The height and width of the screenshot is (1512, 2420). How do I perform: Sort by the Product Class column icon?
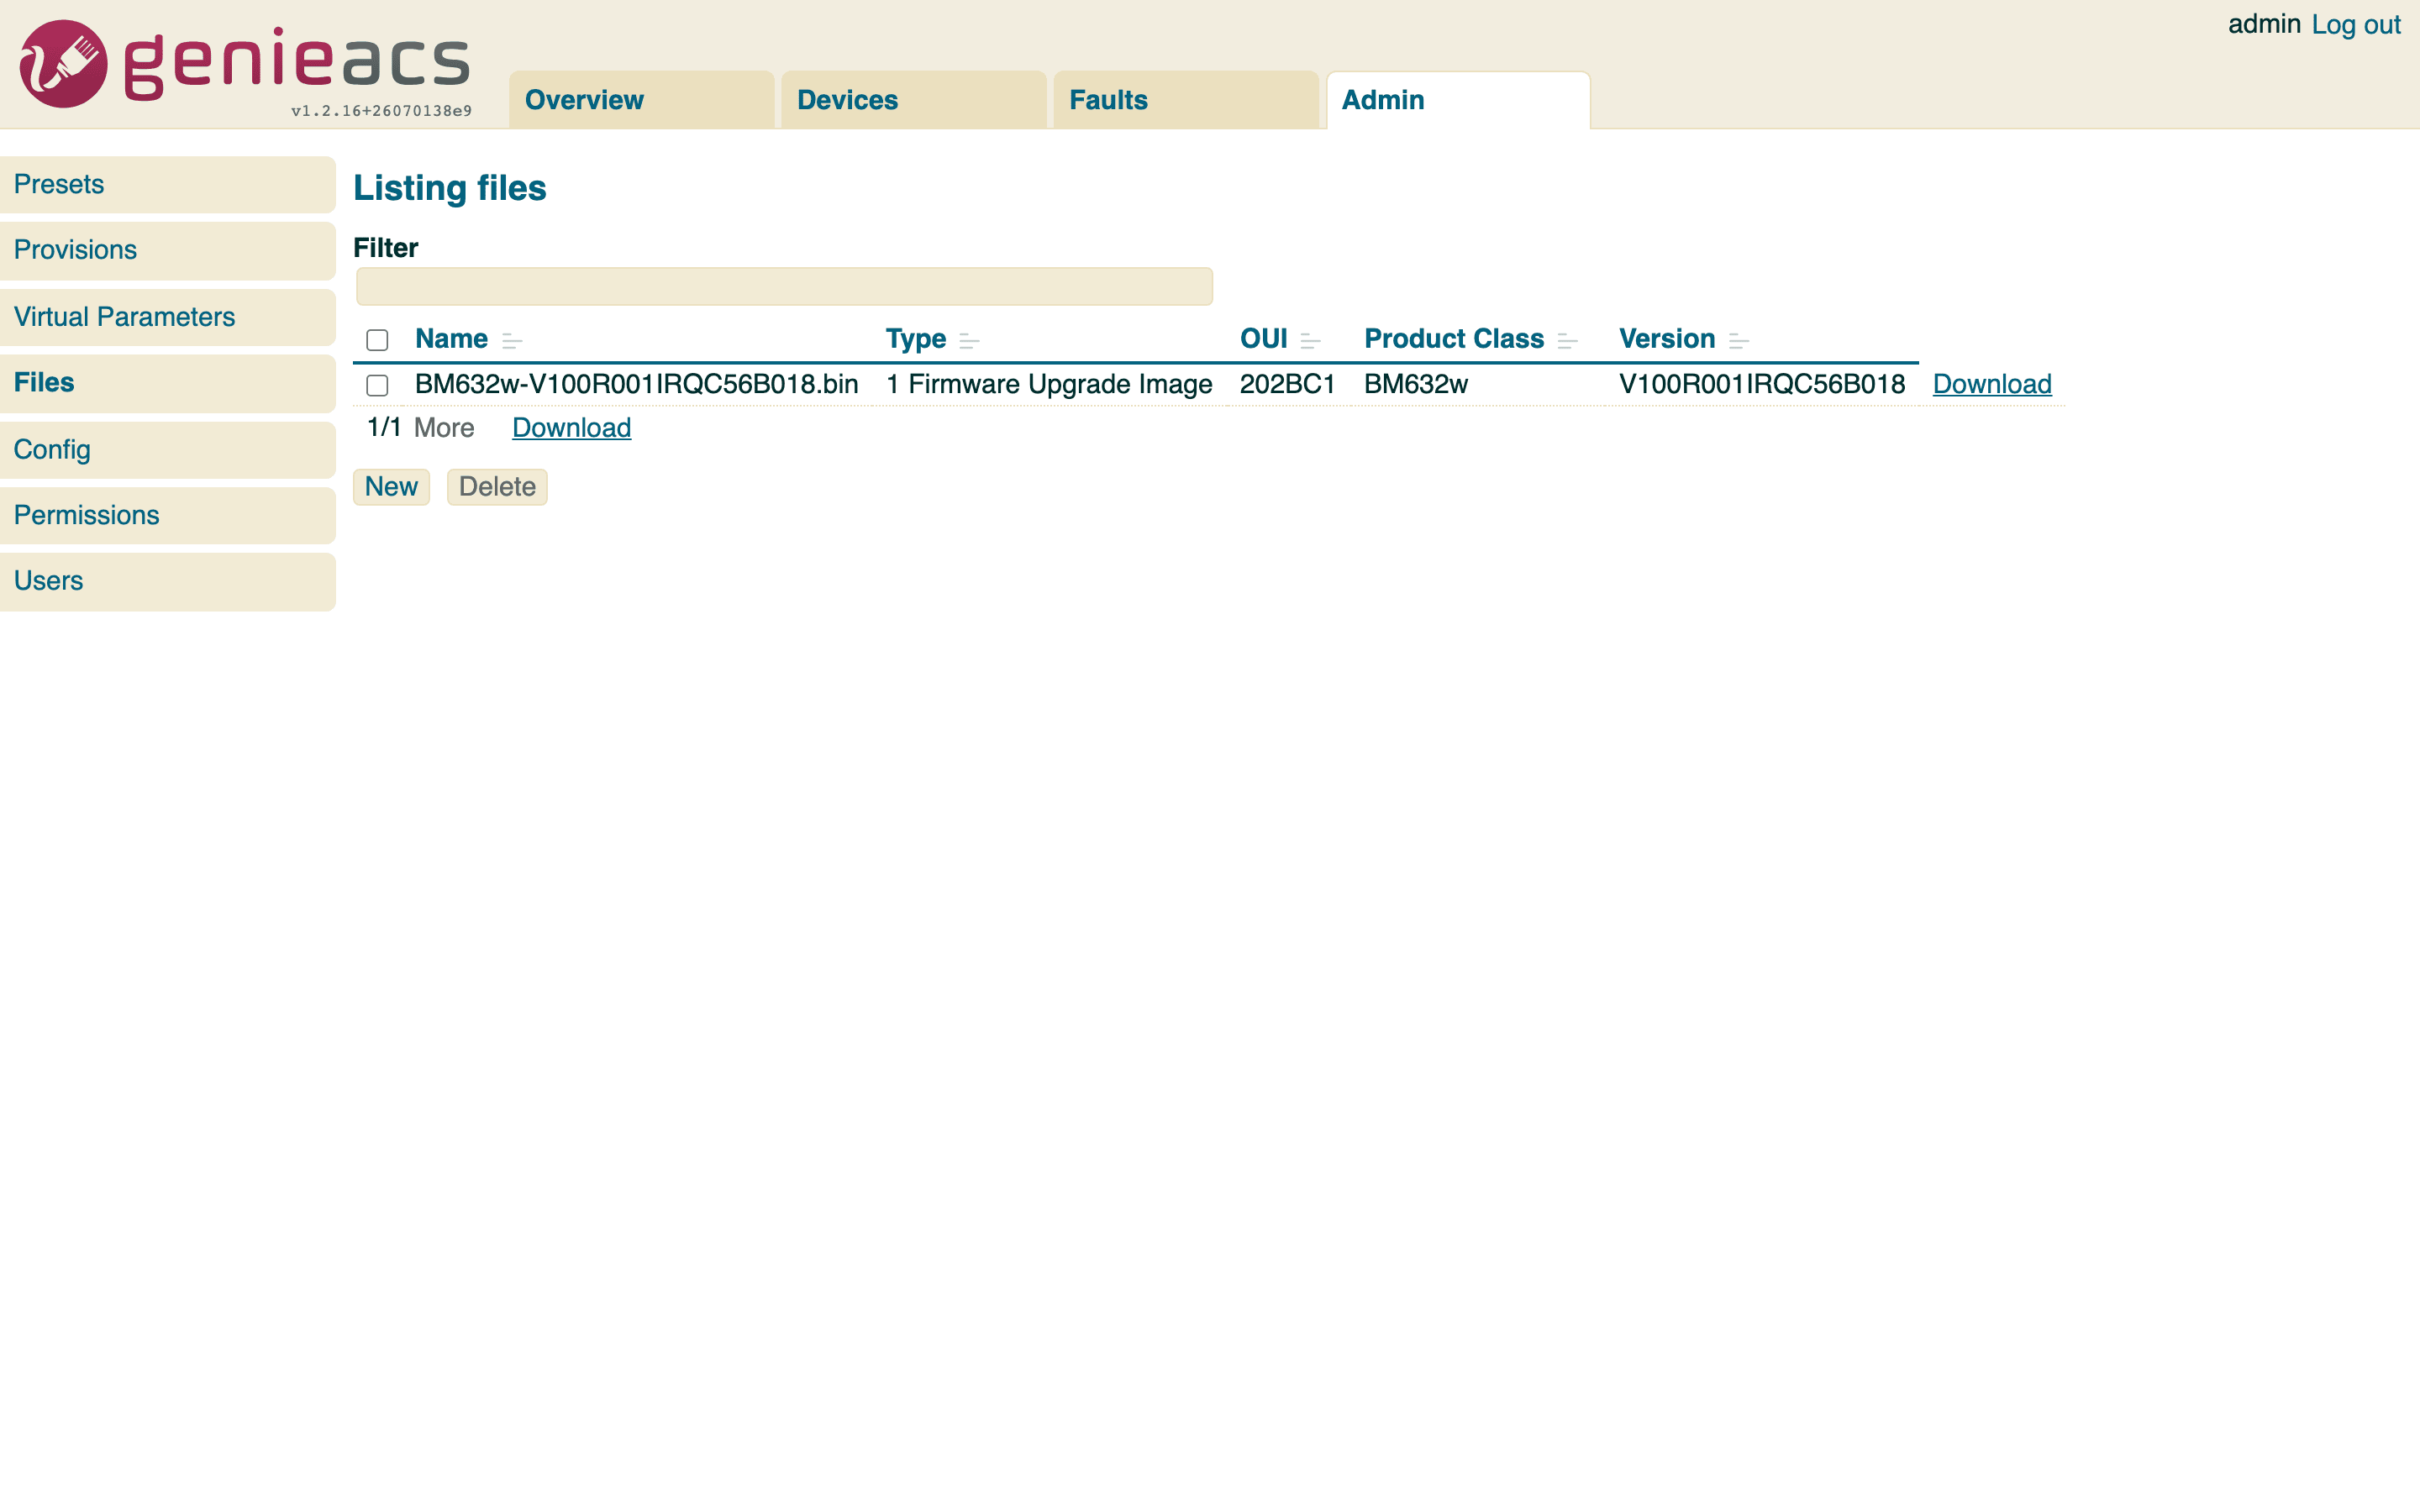1567,341
